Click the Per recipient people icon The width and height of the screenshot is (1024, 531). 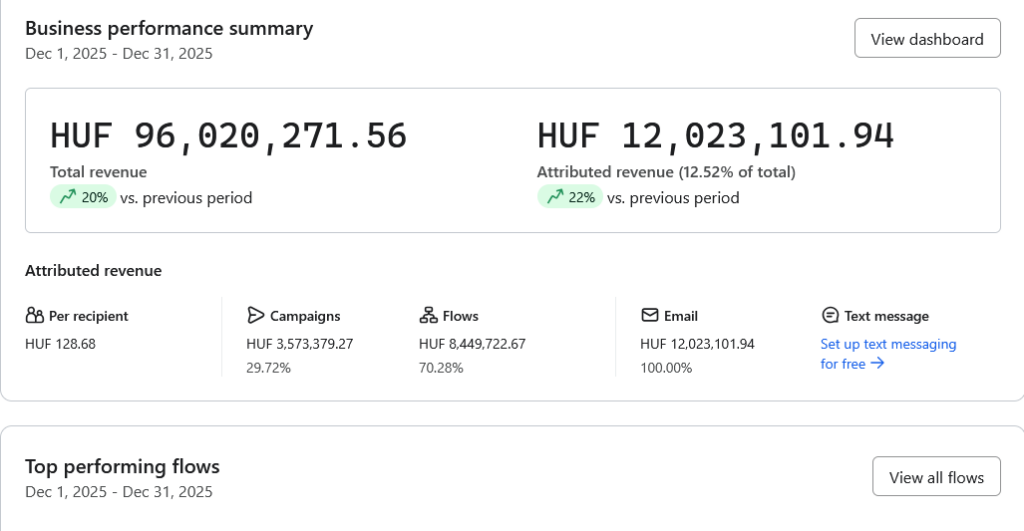click(x=34, y=316)
